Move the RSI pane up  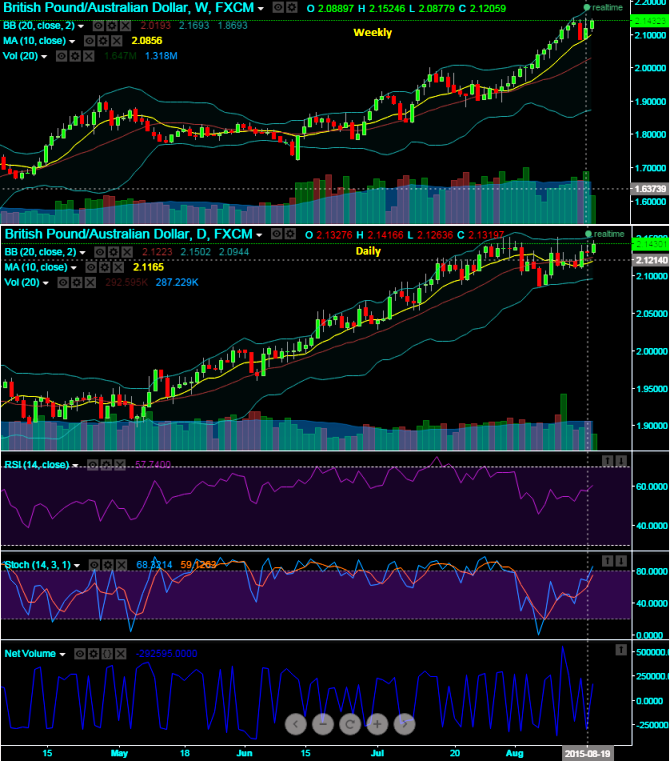tap(607, 461)
